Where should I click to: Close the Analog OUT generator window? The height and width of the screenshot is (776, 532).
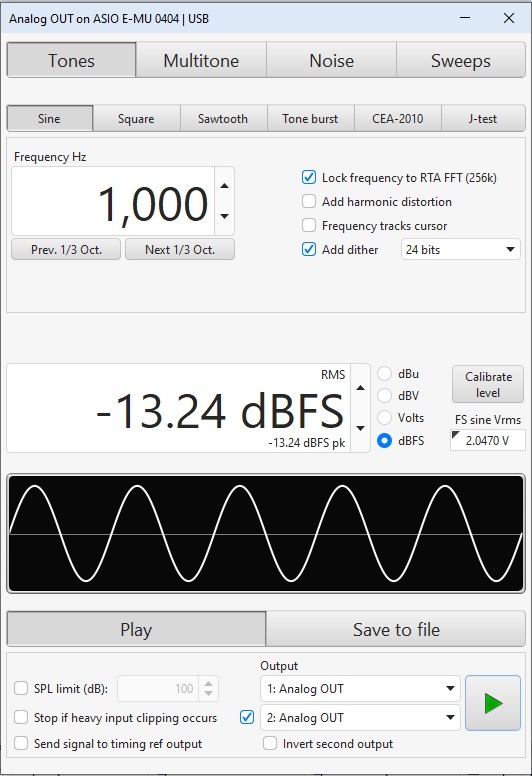click(x=509, y=18)
